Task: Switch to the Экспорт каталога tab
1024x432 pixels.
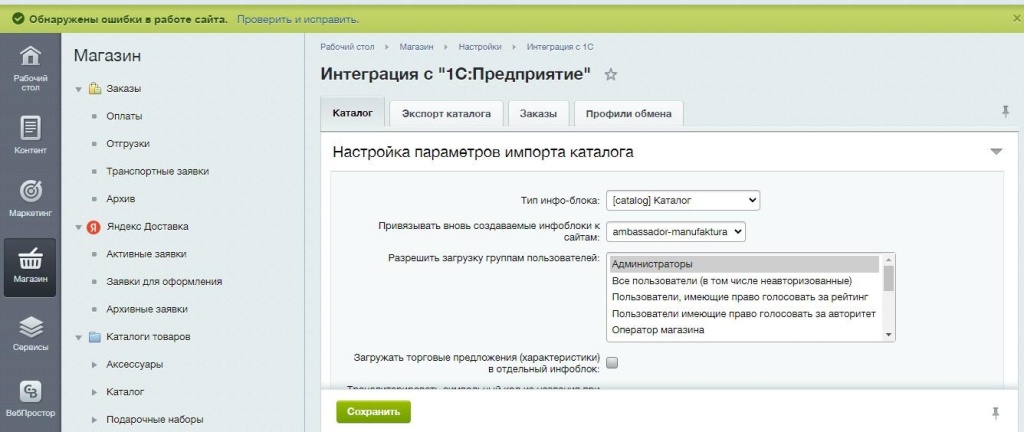Action: coord(447,114)
